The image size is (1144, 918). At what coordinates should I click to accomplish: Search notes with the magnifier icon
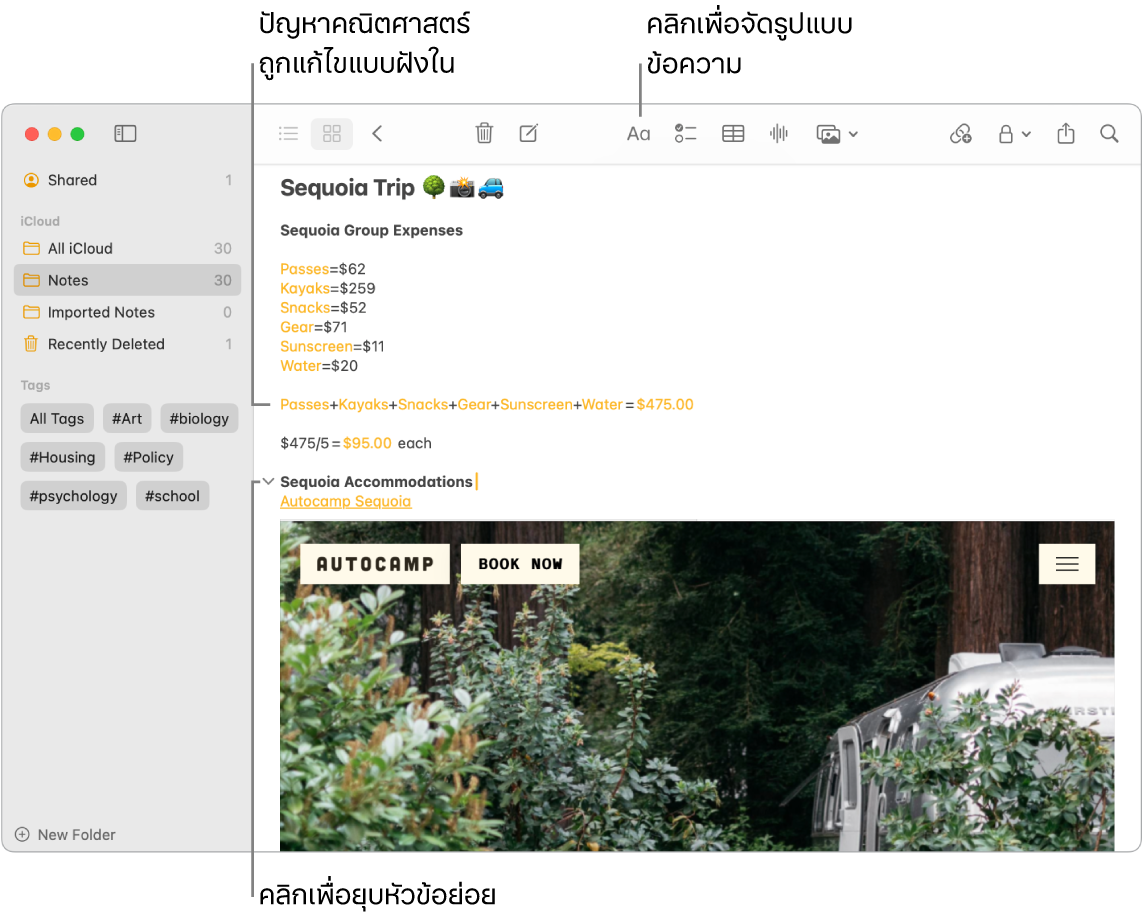click(x=1109, y=134)
